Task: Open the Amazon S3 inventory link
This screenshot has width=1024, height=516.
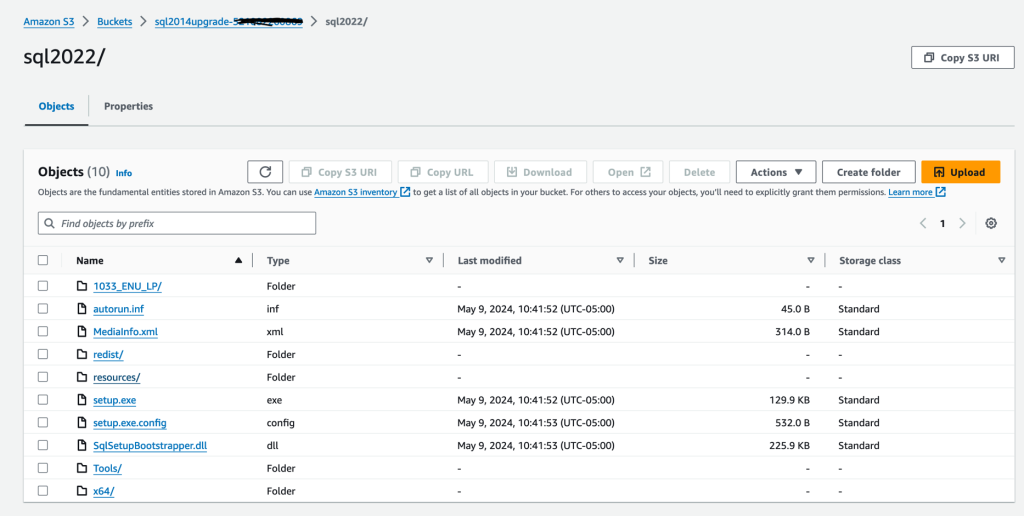Action: 355,192
